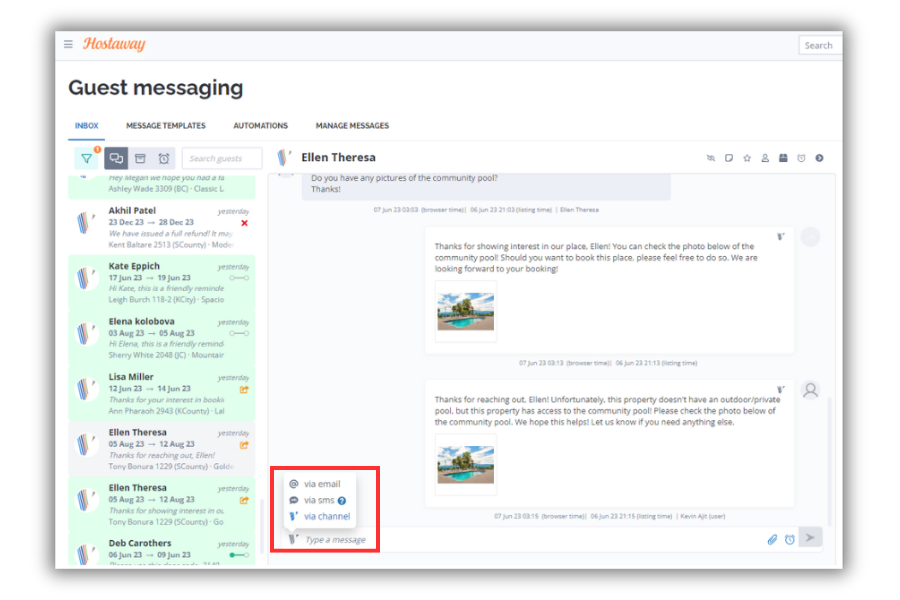Open the filter panel in the inbox
The height and width of the screenshot is (600, 900).
(x=86, y=158)
